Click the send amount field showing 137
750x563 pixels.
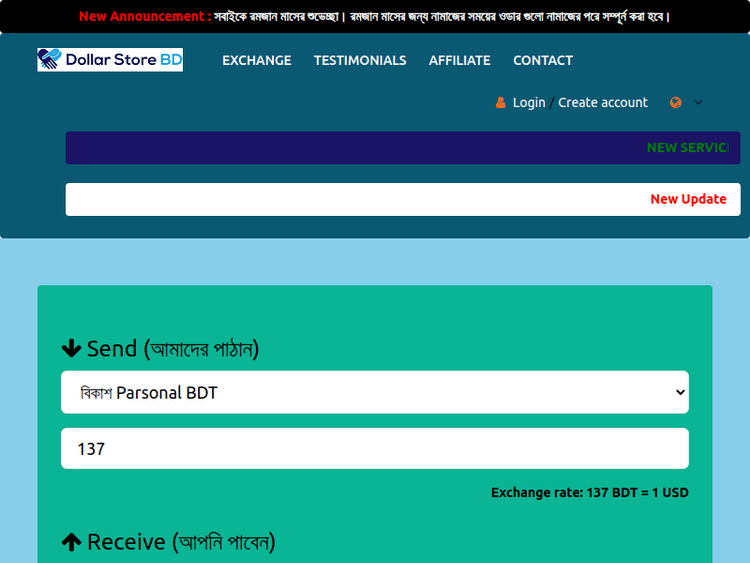pyautogui.click(x=375, y=449)
